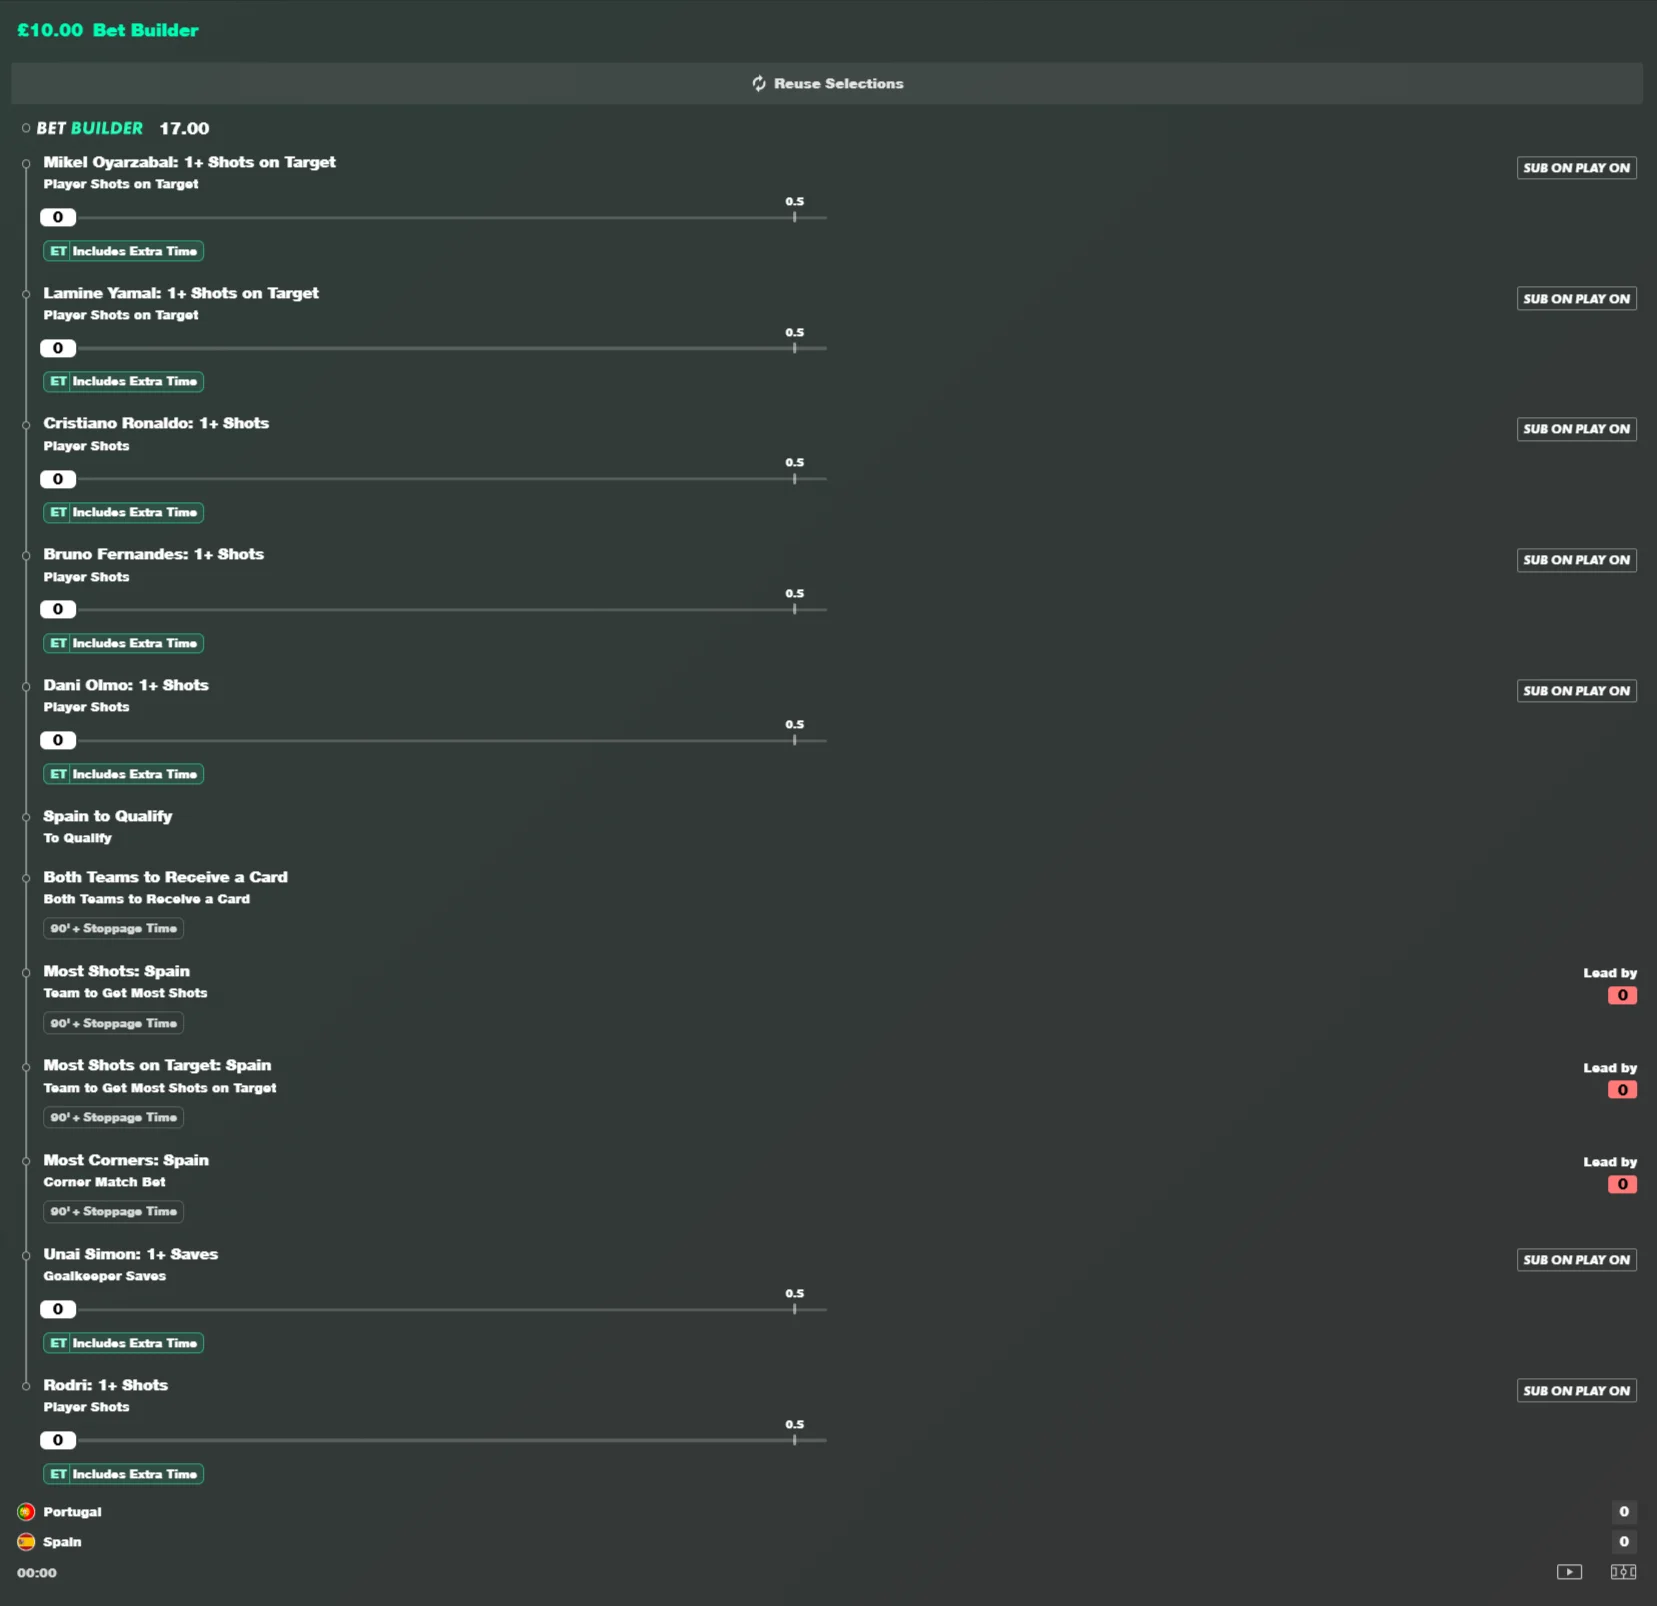1657x1606 pixels.
Task: Toggle Sub On Play On for Dani Olmo
Action: tap(1576, 691)
